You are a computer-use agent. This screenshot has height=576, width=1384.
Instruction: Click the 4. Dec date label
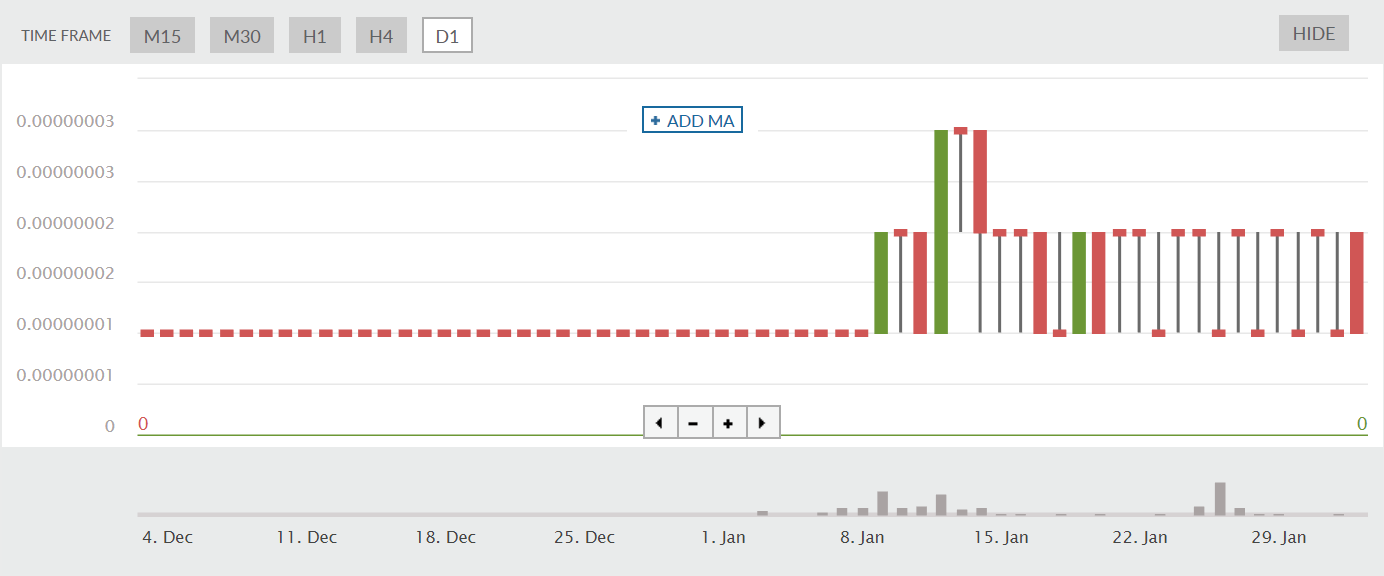(167, 537)
